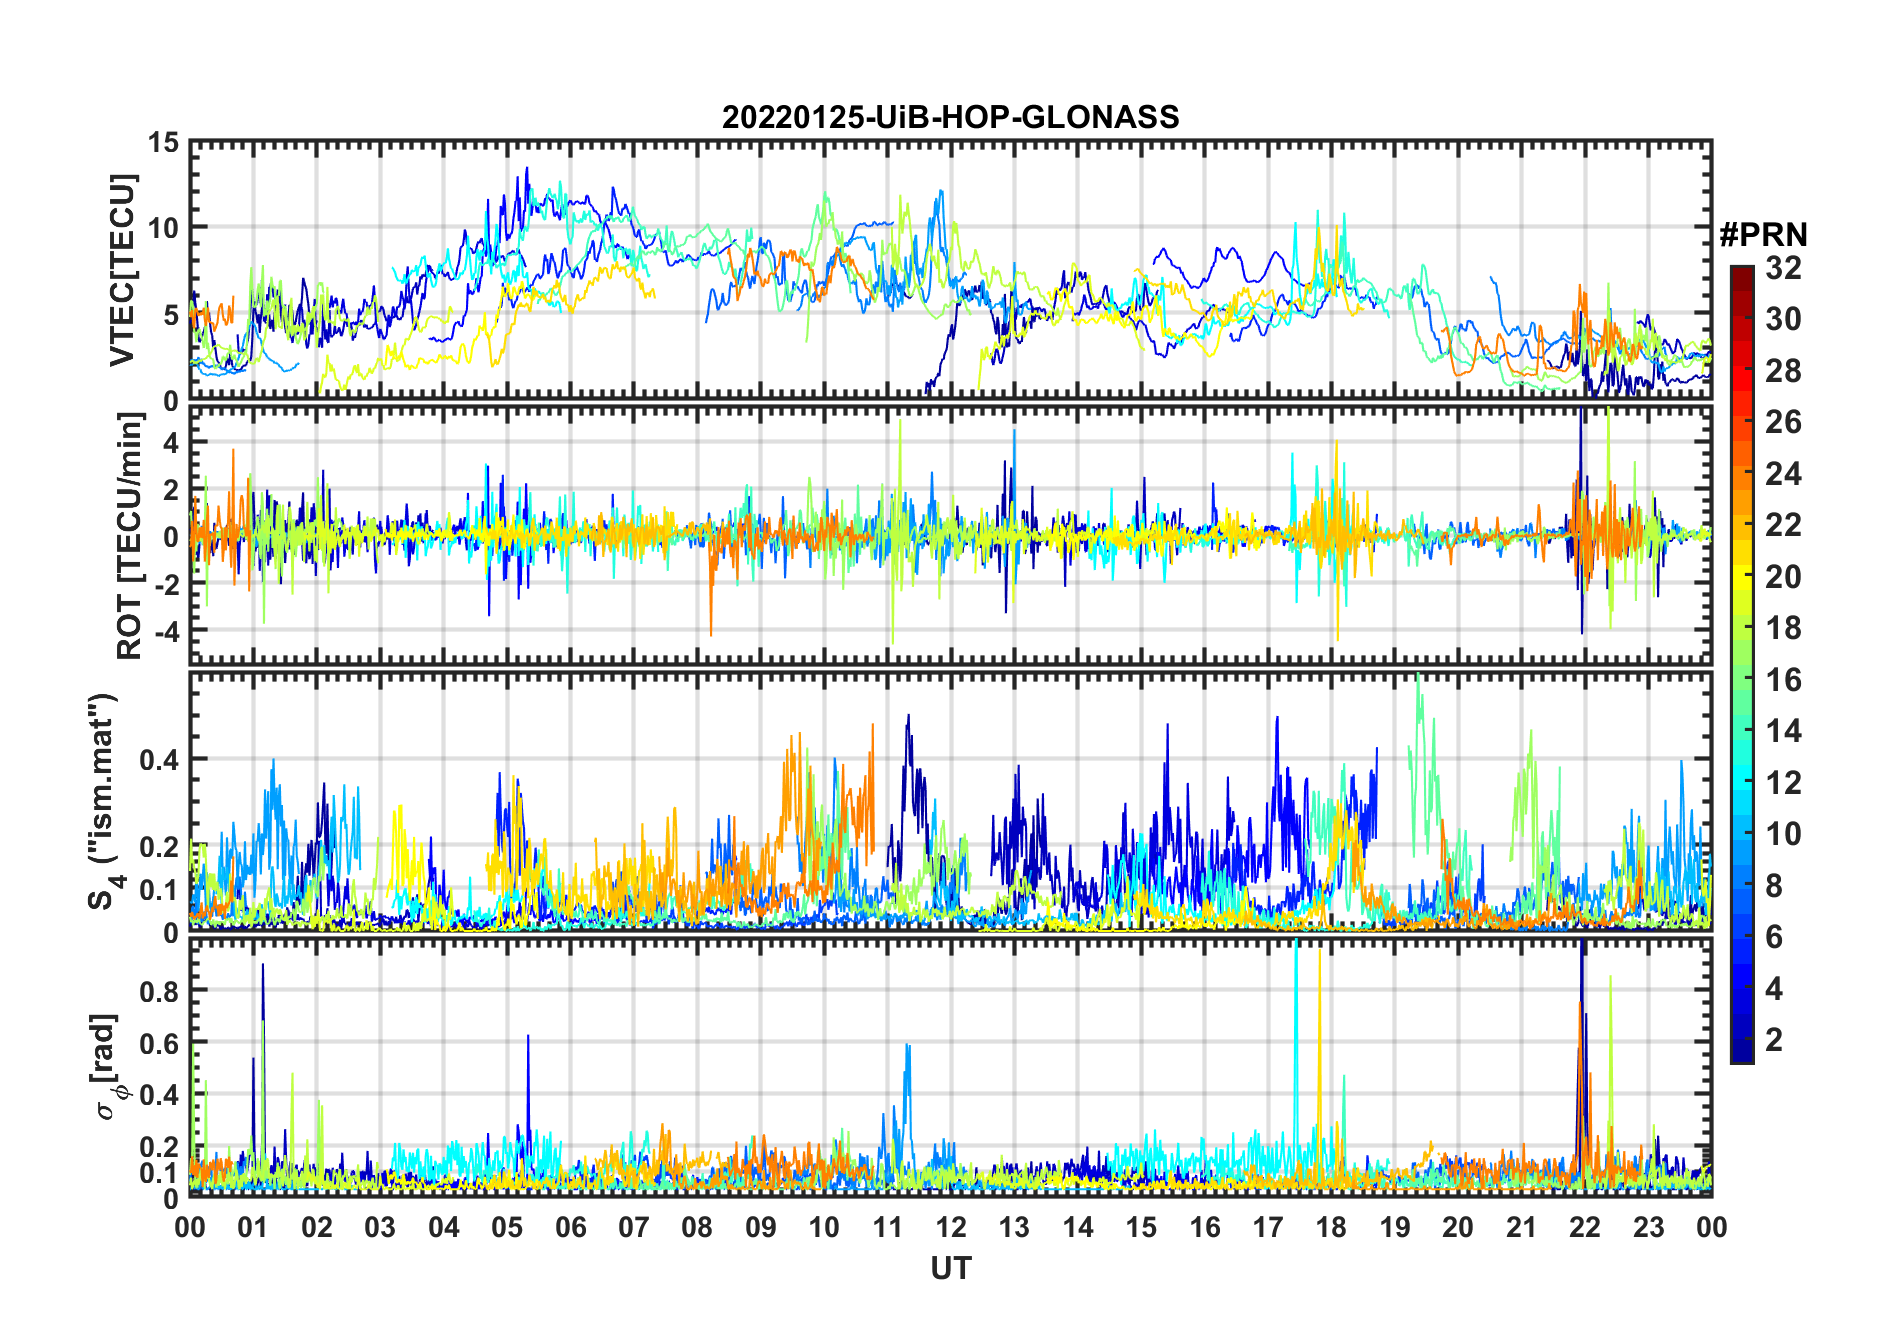The width and height of the screenshot is (1902, 1330).
Task: Select colorbar tick label 2
Action: pos(1774,1040)
